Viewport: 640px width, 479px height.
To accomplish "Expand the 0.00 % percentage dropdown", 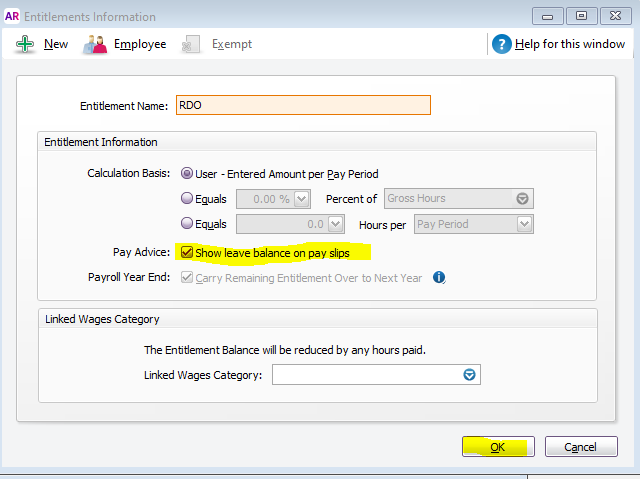I will tap(302, 199).
